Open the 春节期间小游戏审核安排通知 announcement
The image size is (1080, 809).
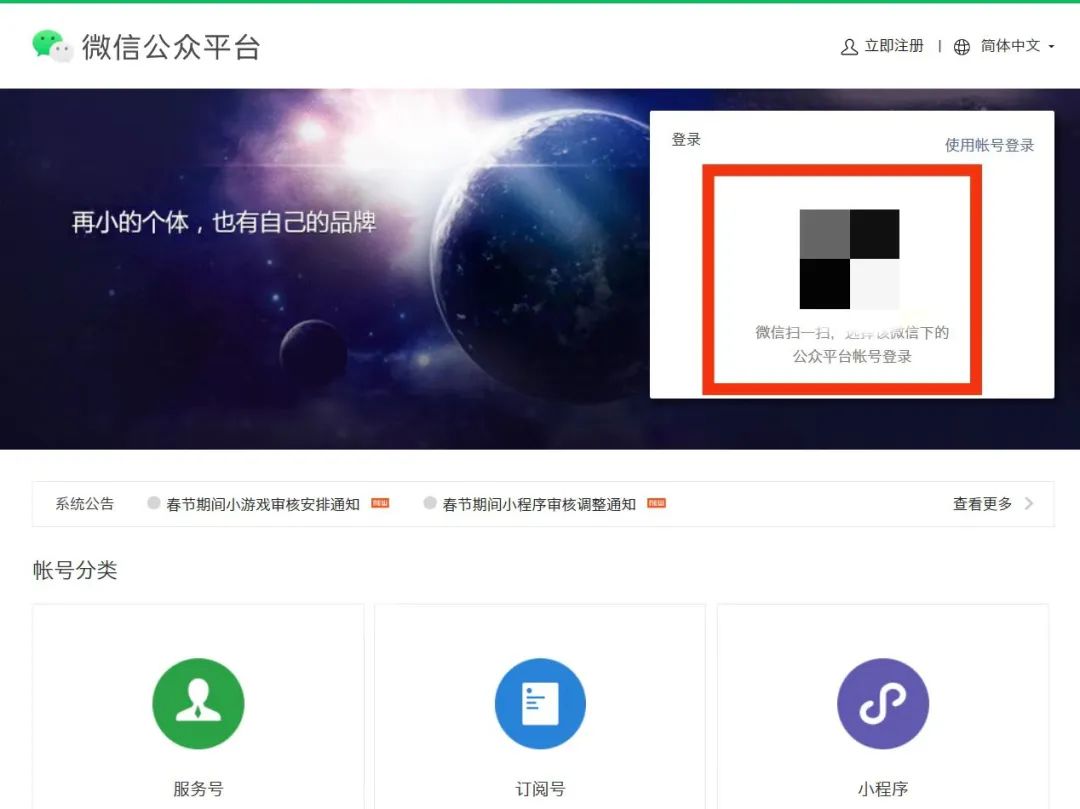(x=264, y=503)
